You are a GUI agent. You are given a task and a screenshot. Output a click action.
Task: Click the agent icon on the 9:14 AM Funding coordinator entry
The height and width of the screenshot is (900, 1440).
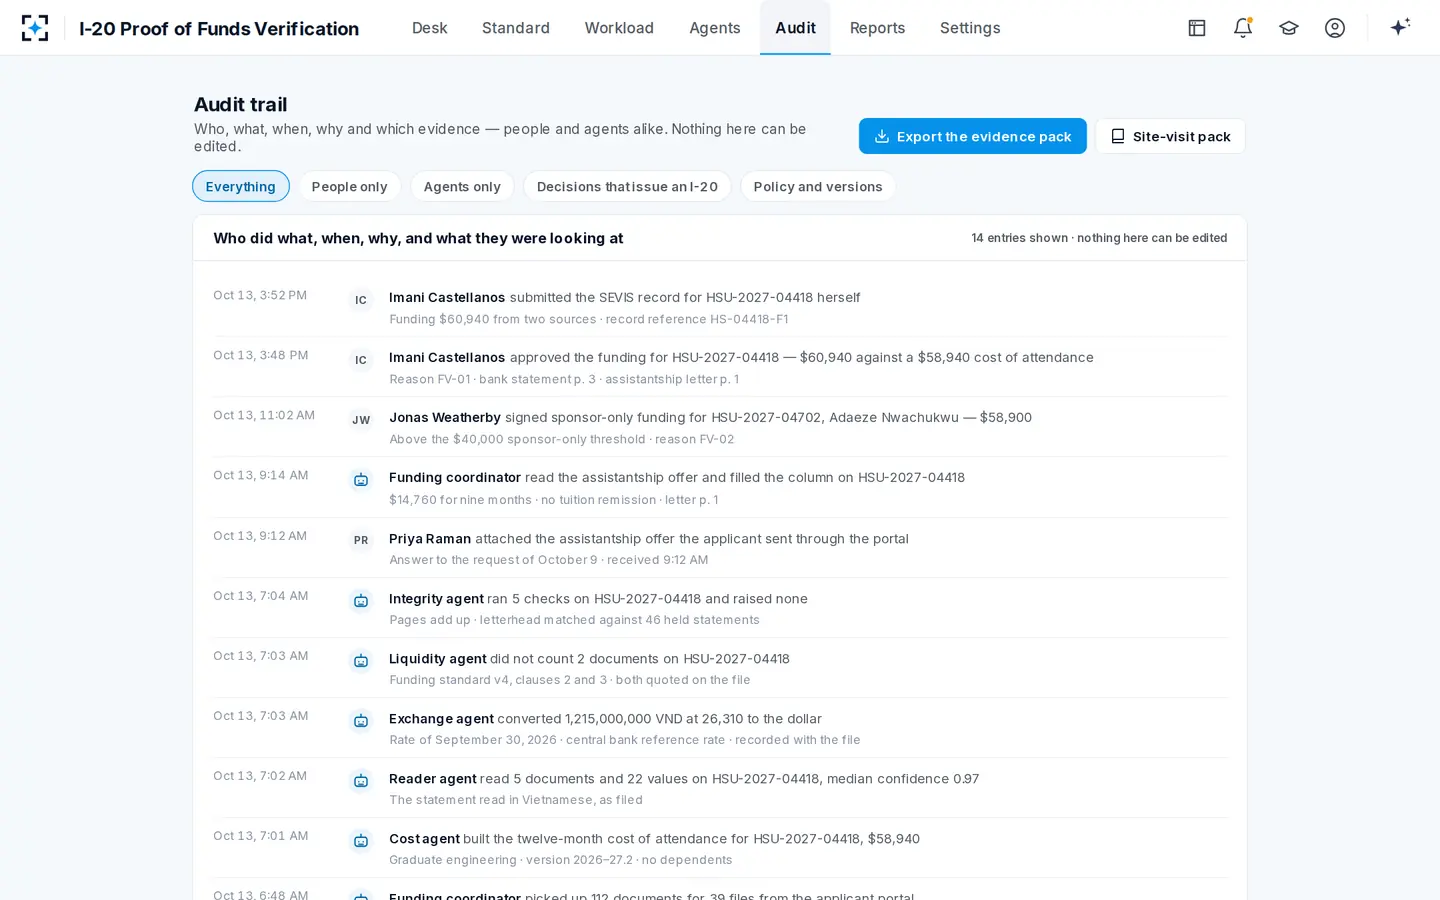point(361,480)
